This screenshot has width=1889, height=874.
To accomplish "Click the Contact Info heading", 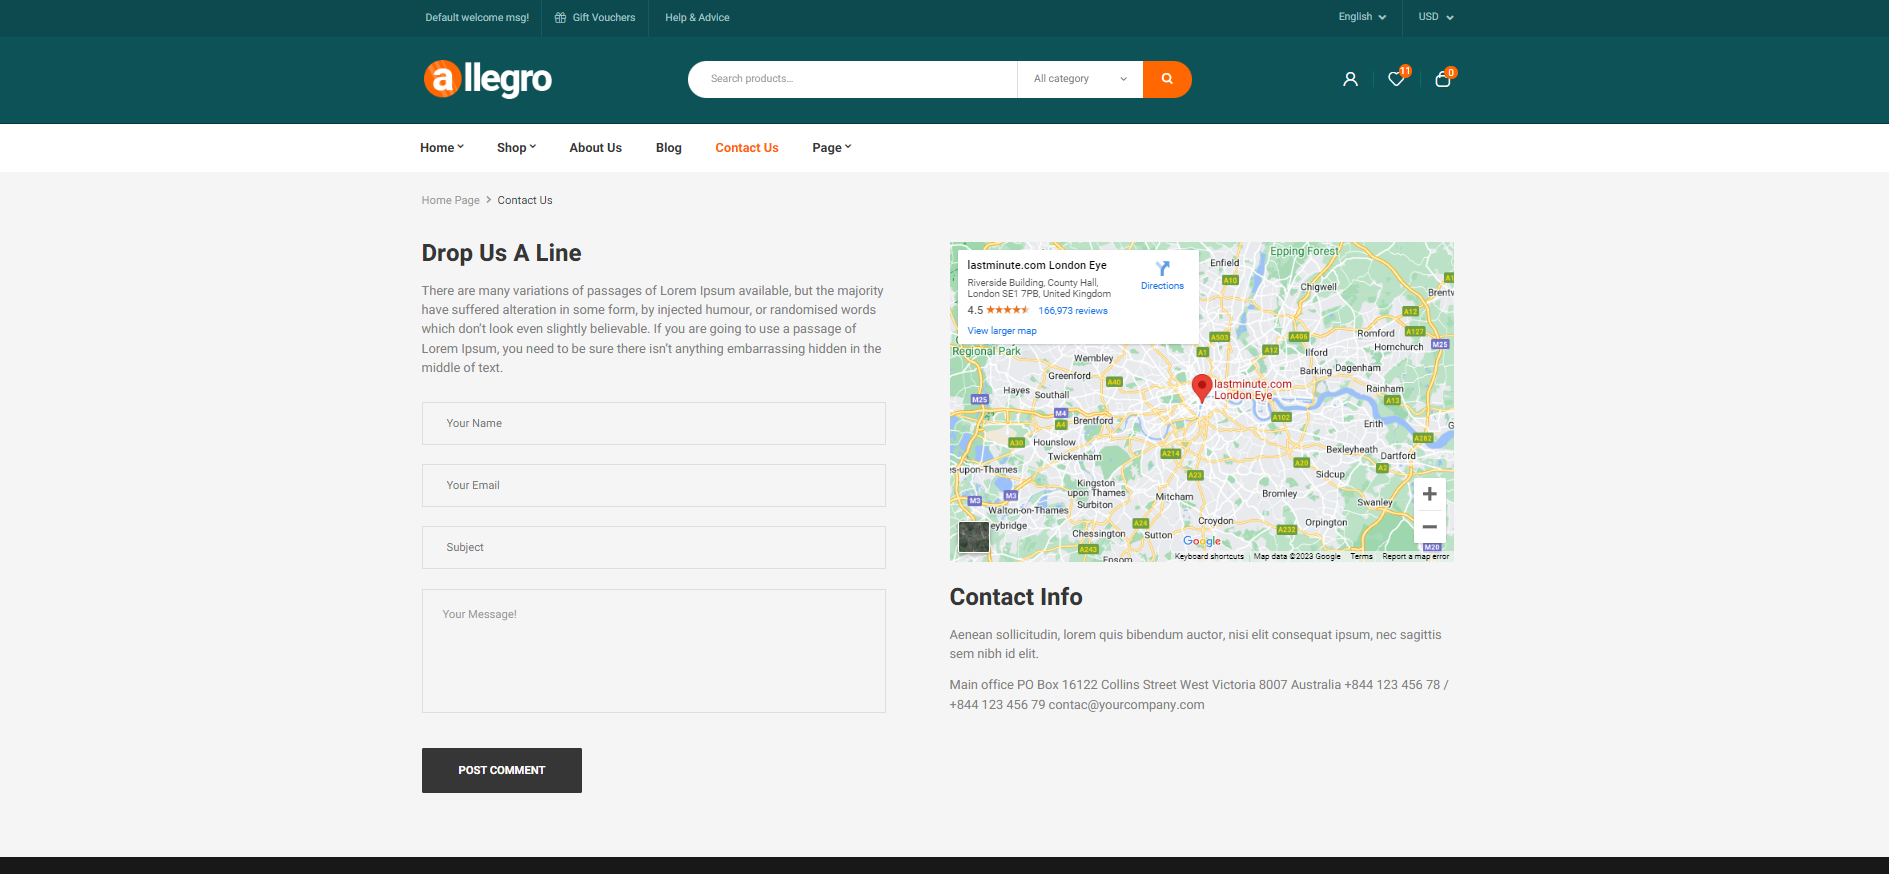I will coord(1016,597).
